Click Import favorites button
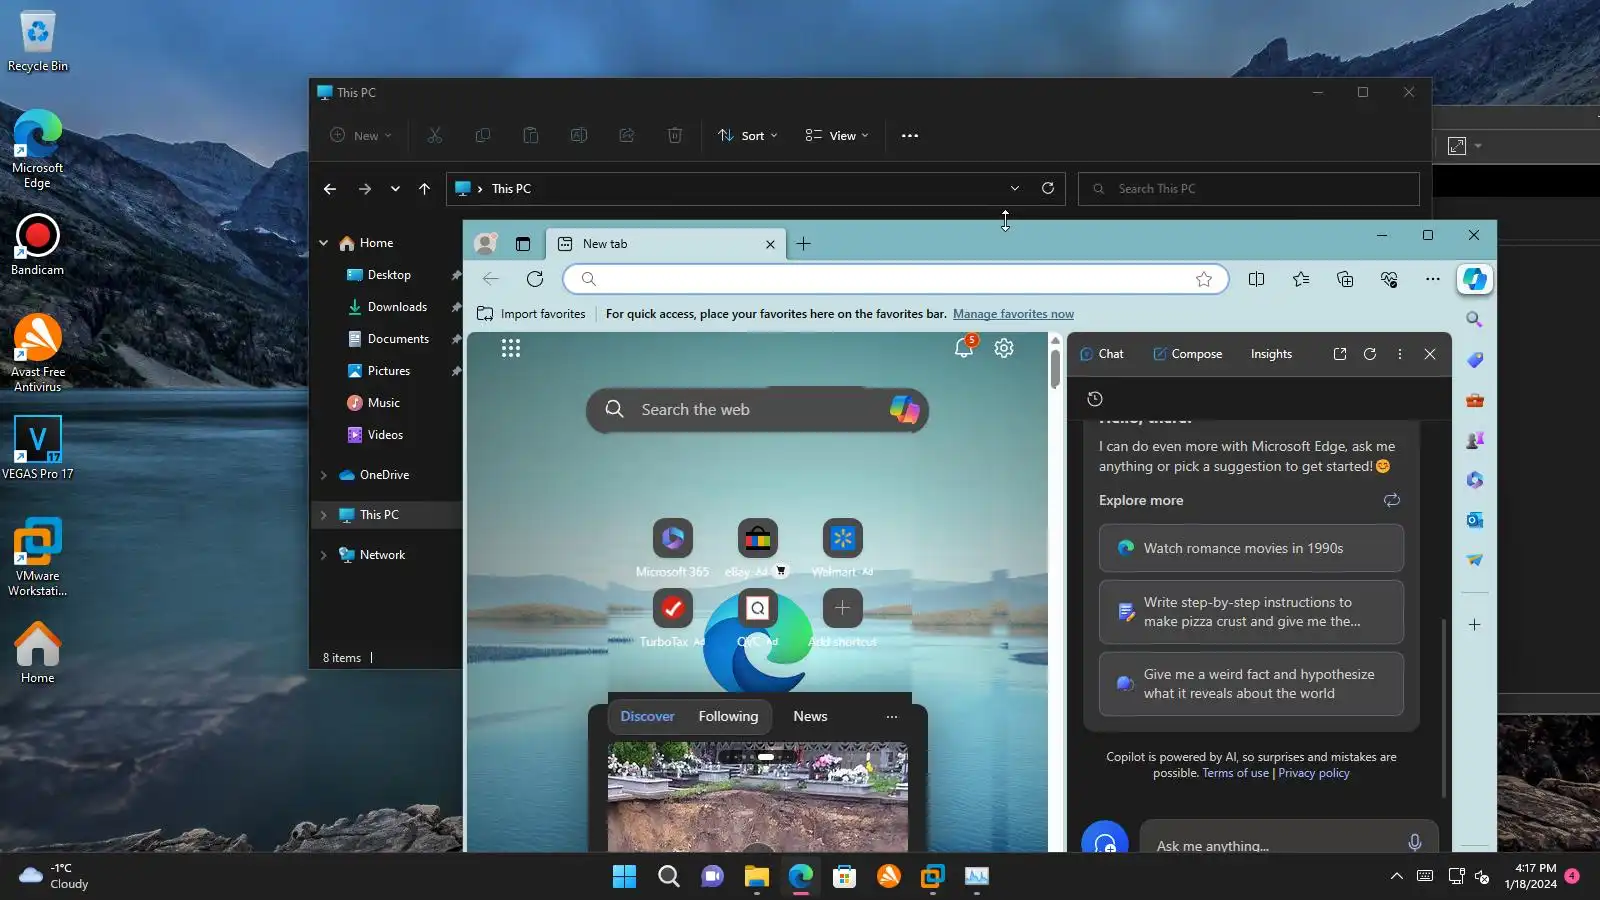 tap(531, 314)
